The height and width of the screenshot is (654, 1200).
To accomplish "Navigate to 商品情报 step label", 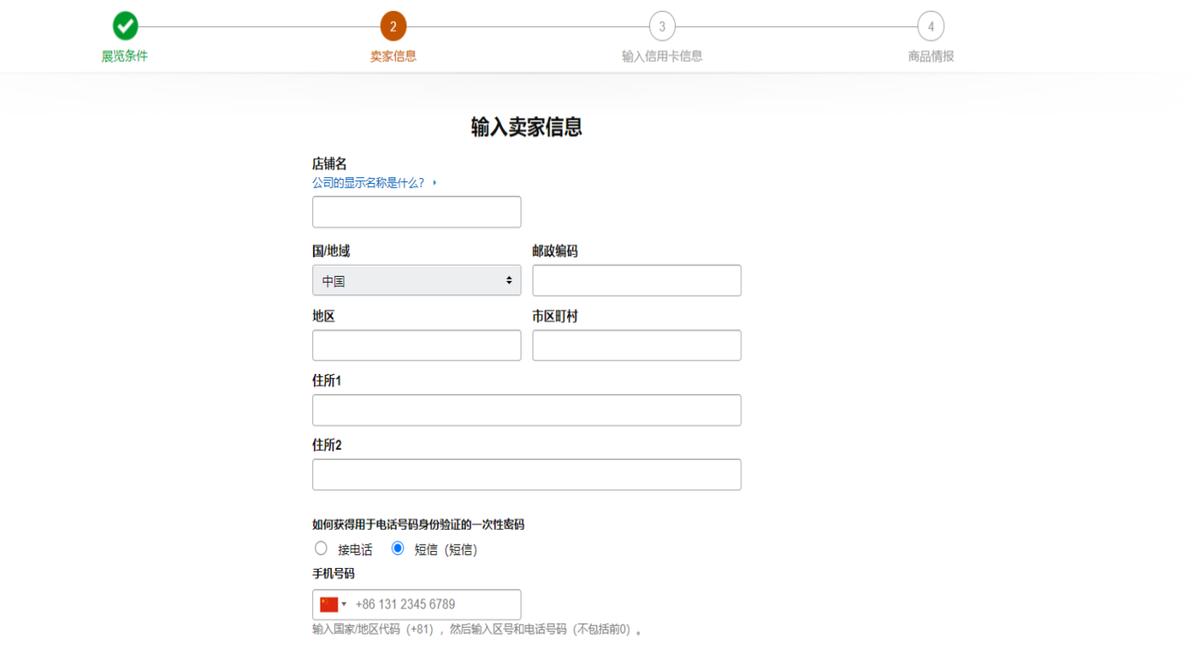I will [931, 56].
